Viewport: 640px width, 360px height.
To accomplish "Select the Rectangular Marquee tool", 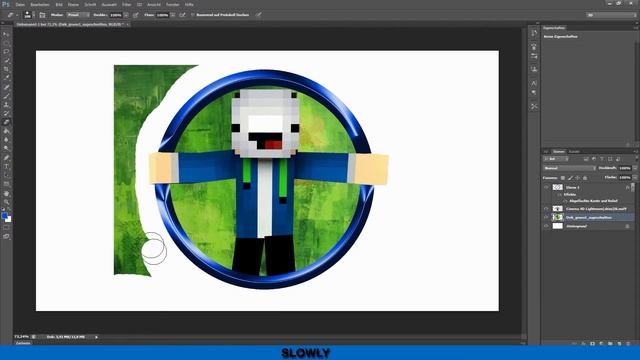I will click(x=6, y=43).
